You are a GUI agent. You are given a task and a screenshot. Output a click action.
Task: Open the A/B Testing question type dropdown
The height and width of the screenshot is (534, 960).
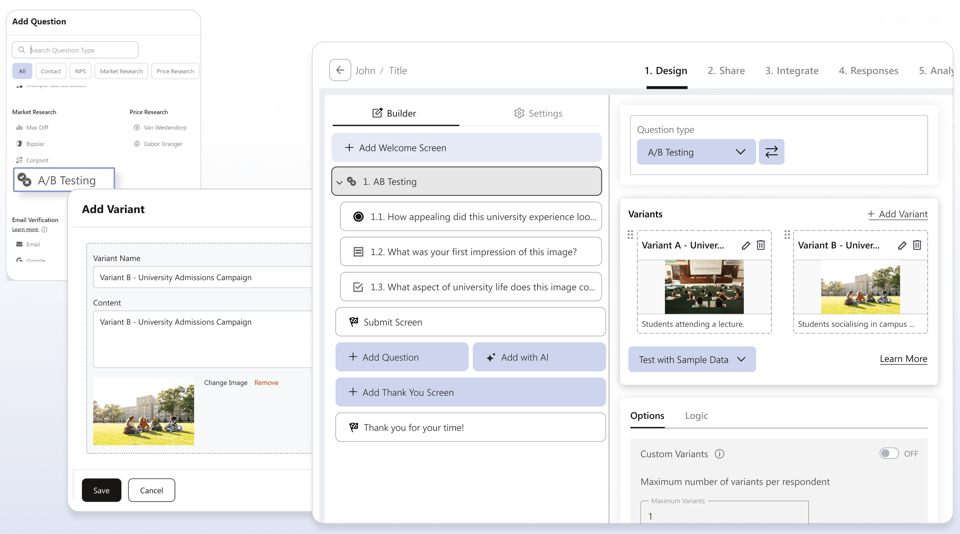[x=696, y=152]
